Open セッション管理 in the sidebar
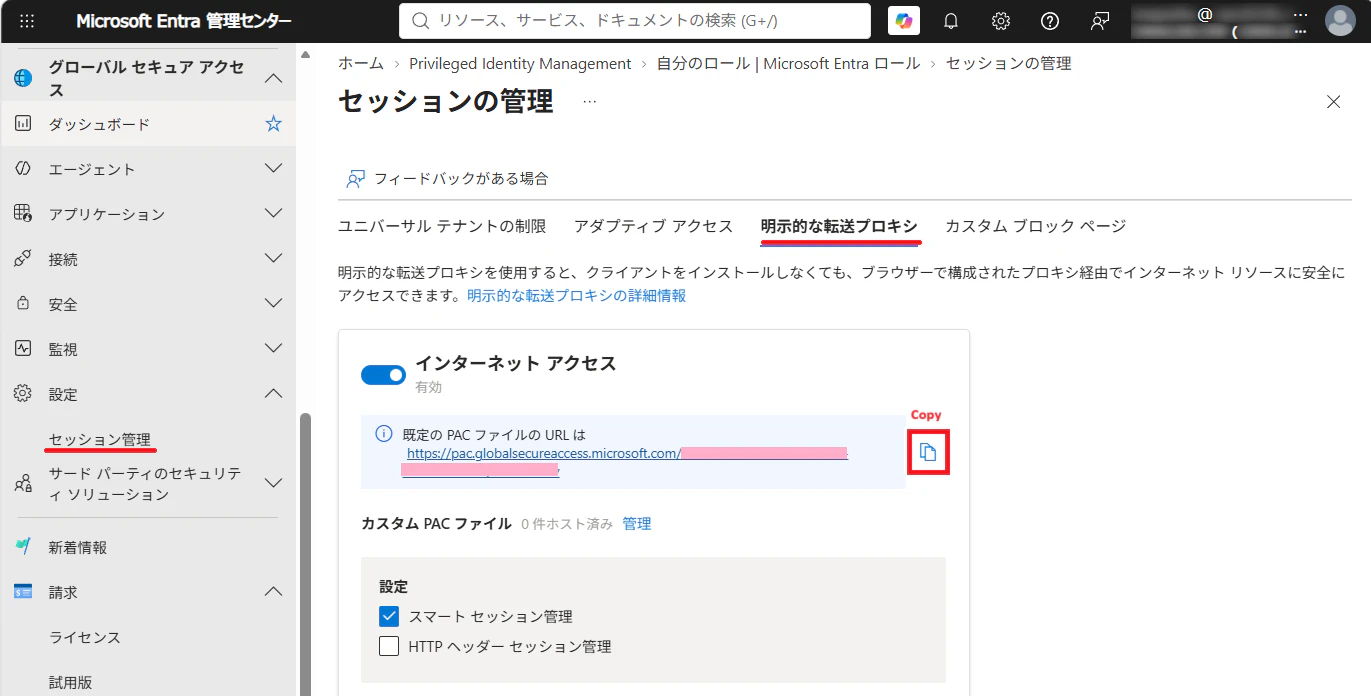 click(x=100, y=439)
